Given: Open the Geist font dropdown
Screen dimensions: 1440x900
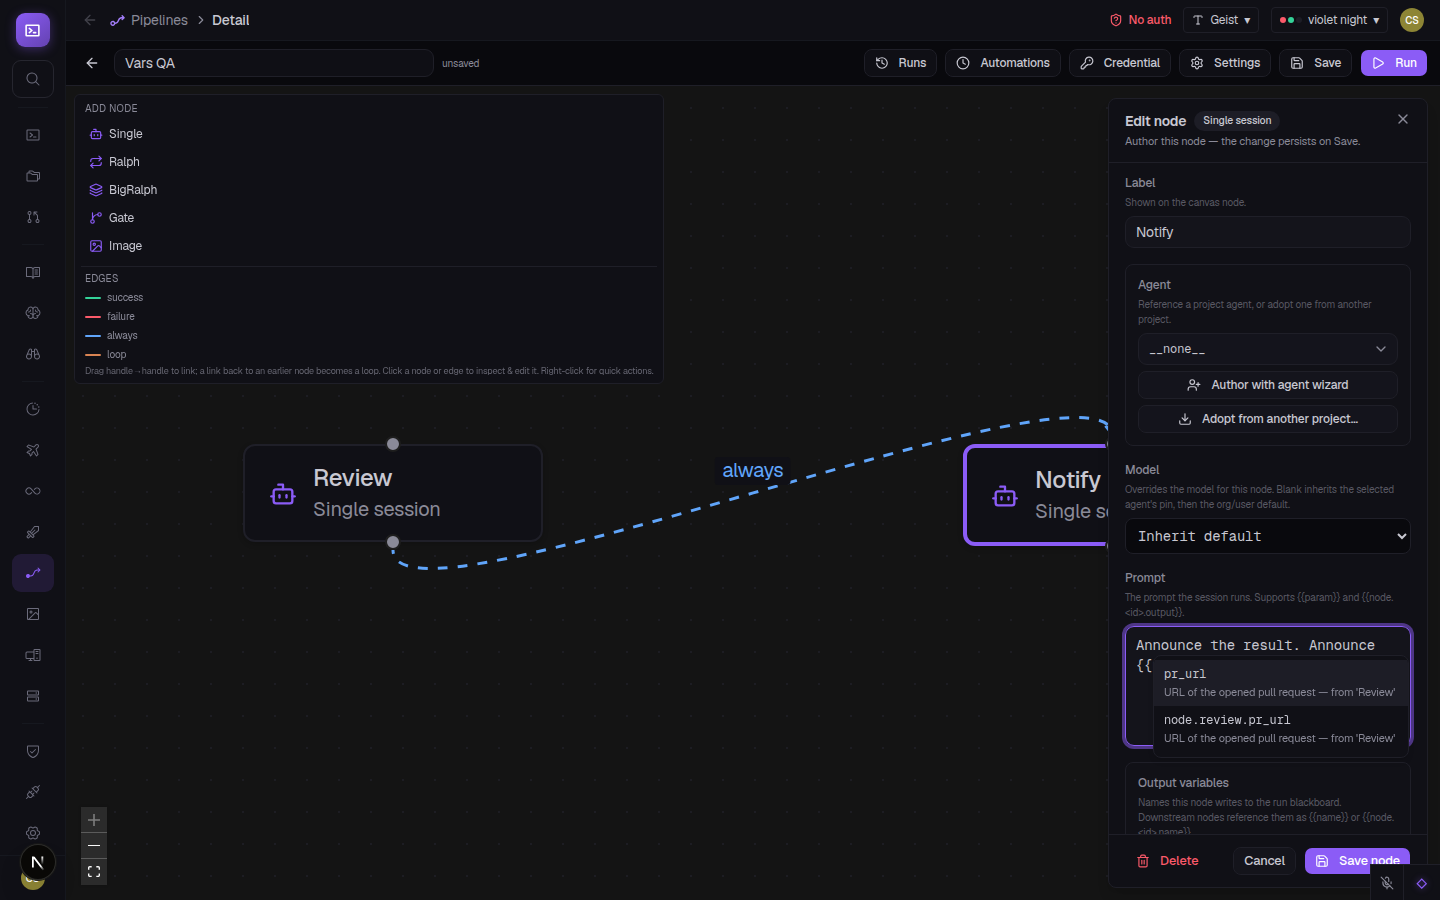Looking at the screenshot, I should pyautogui.click(x=1221, y=20).
